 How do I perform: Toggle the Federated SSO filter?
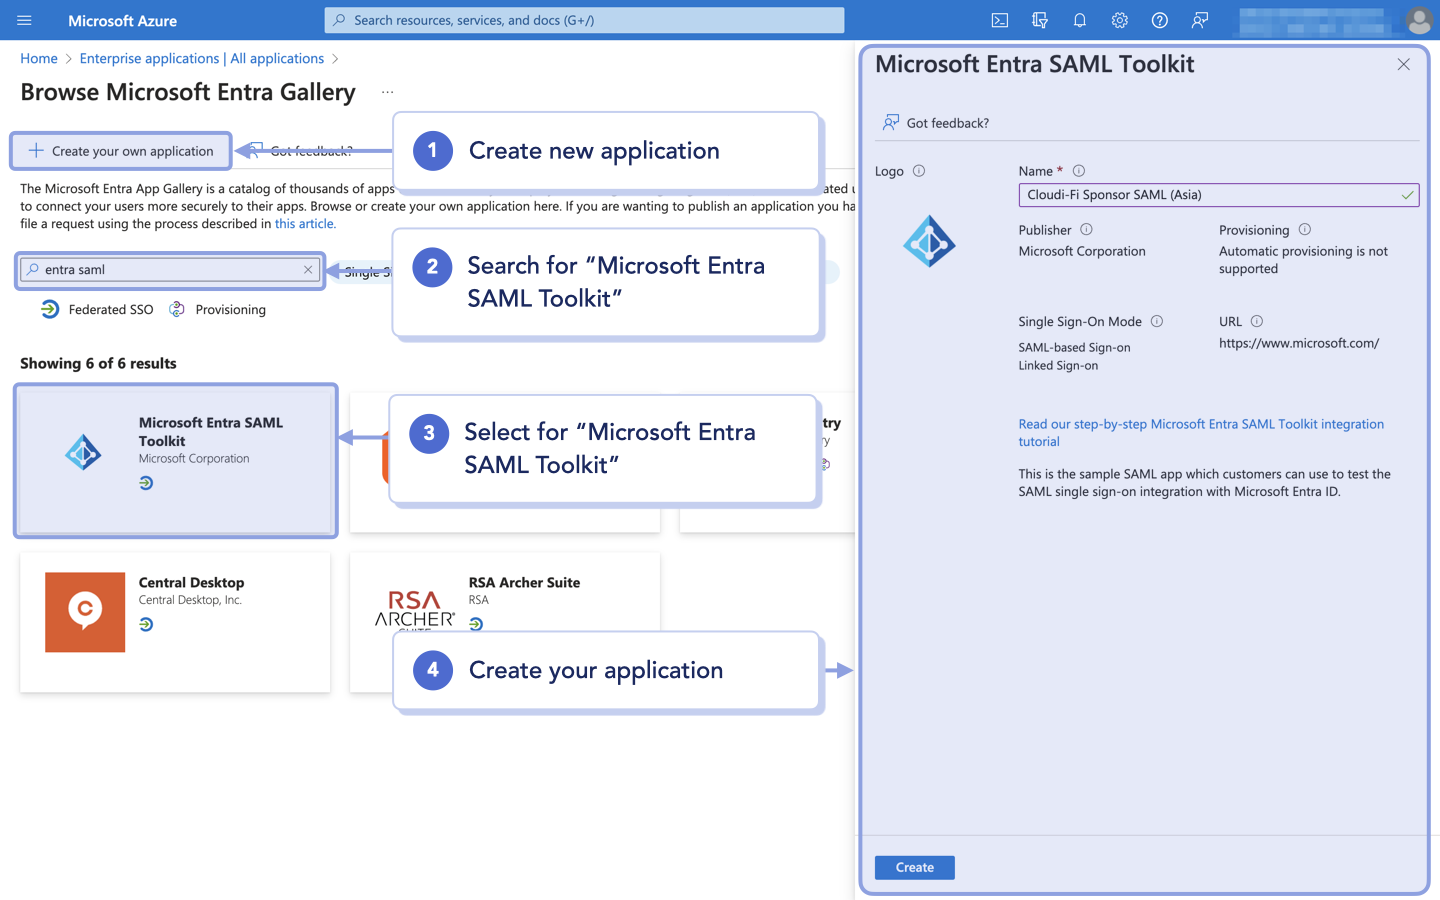click(96, 309)
